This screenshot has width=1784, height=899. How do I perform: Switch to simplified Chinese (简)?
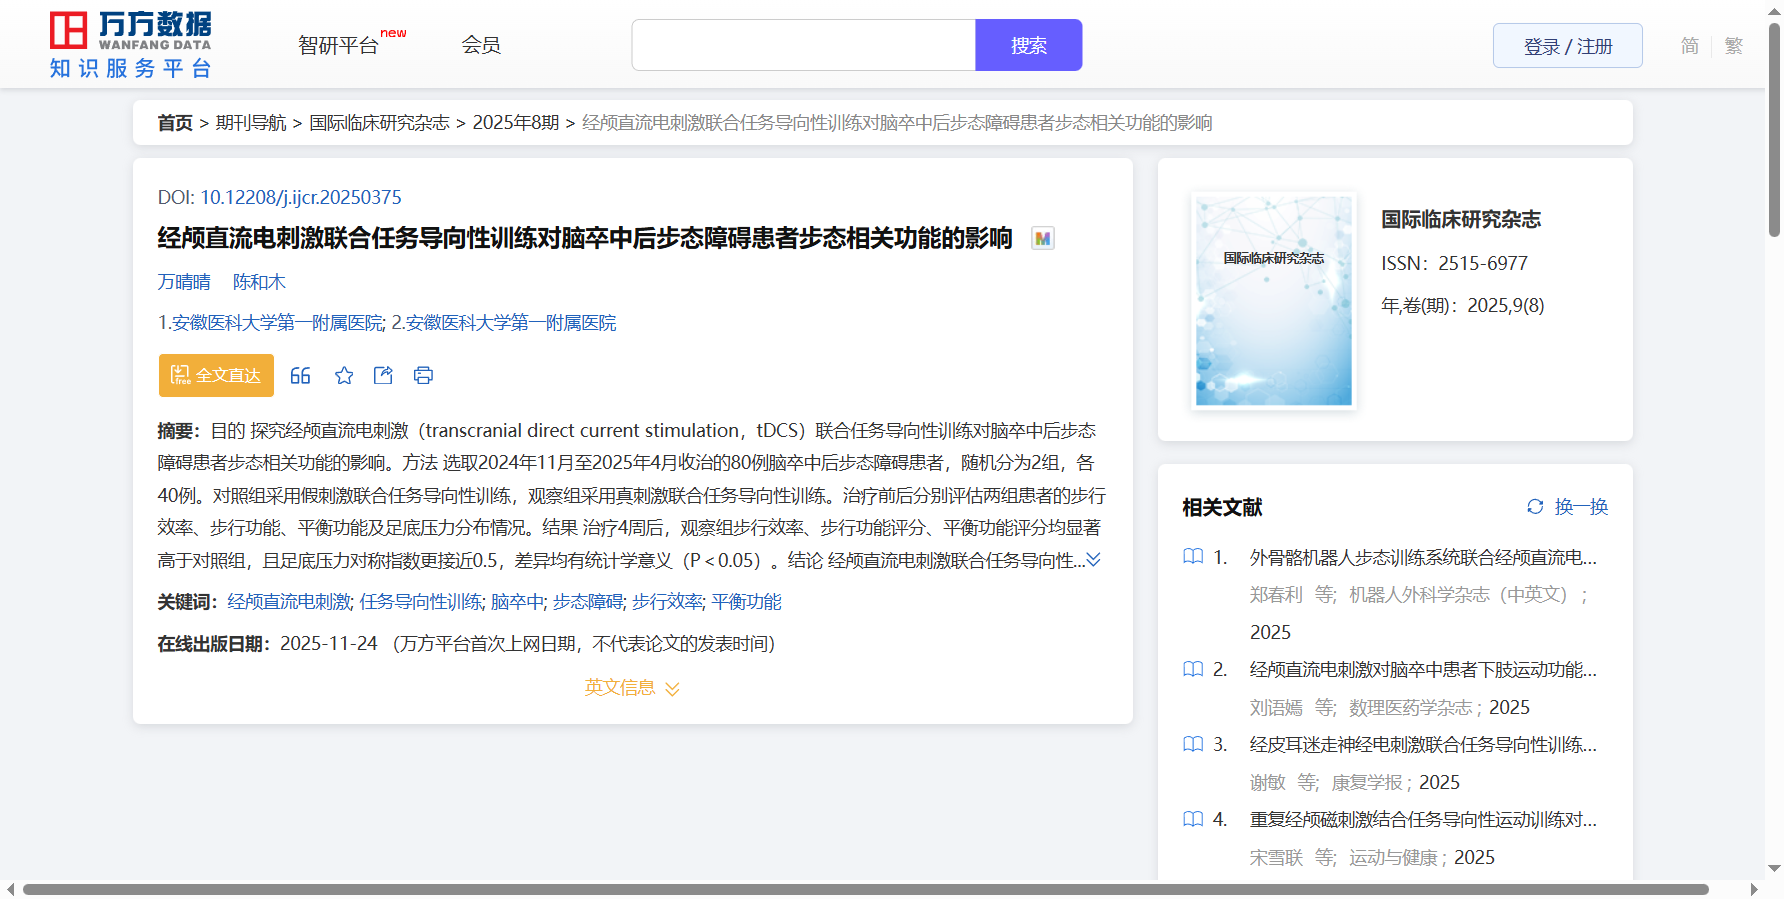(x=1689, y=46)
